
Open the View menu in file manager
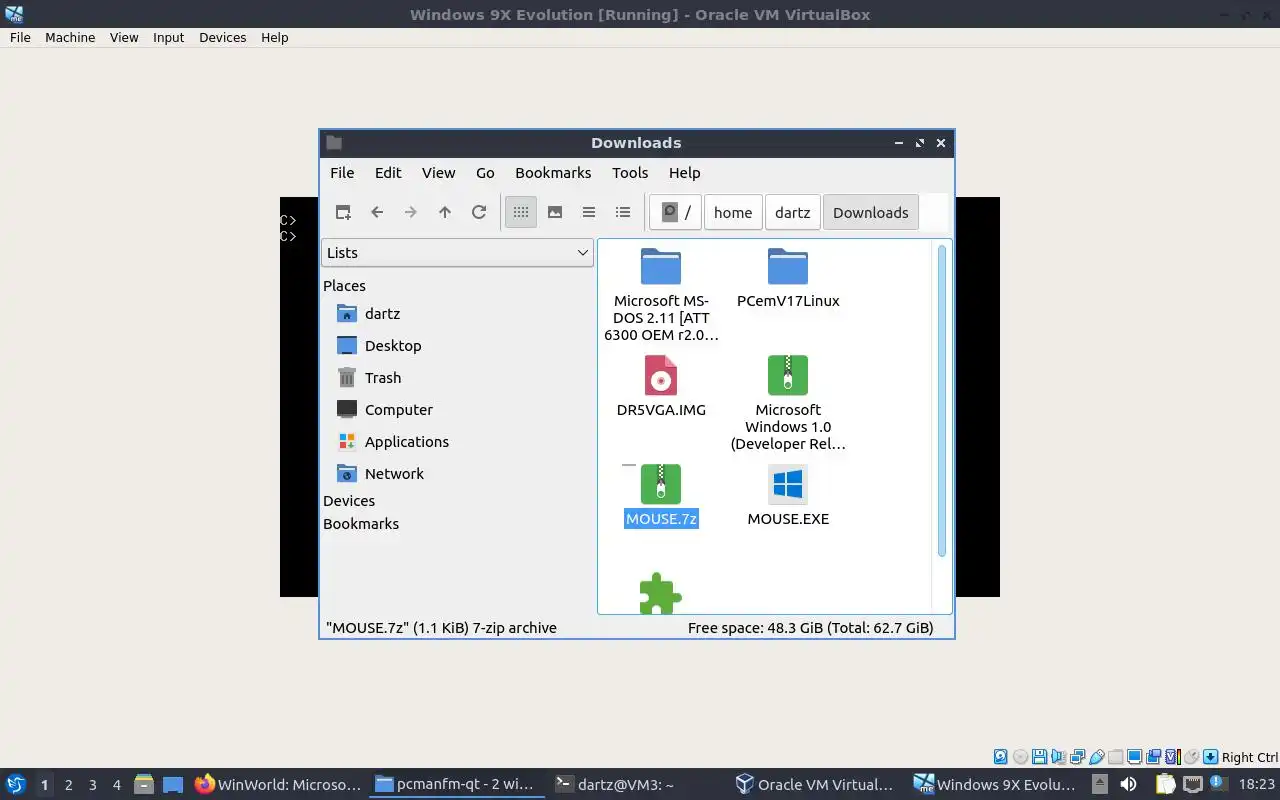(x=438, y=173)
